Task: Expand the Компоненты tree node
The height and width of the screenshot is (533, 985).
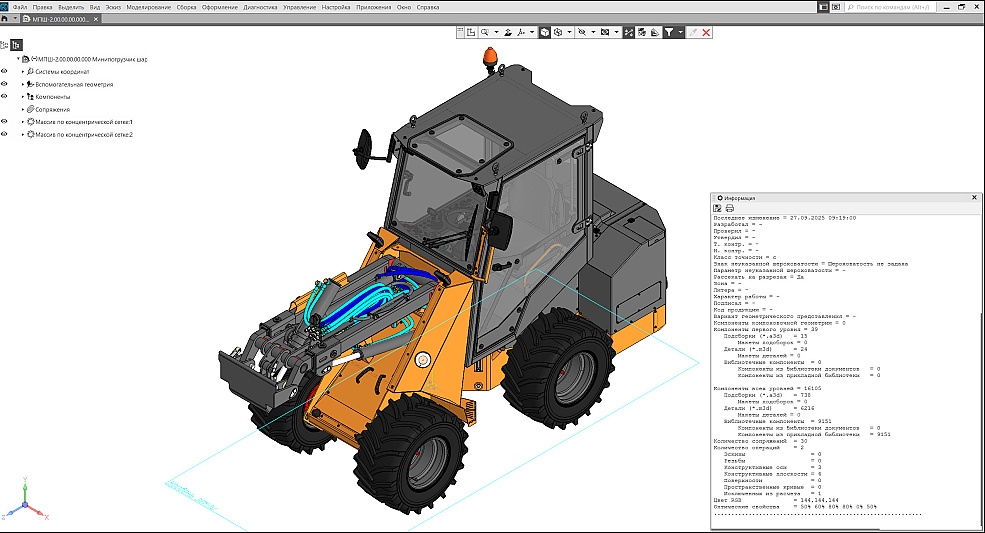Action: [x=22, y=97]
